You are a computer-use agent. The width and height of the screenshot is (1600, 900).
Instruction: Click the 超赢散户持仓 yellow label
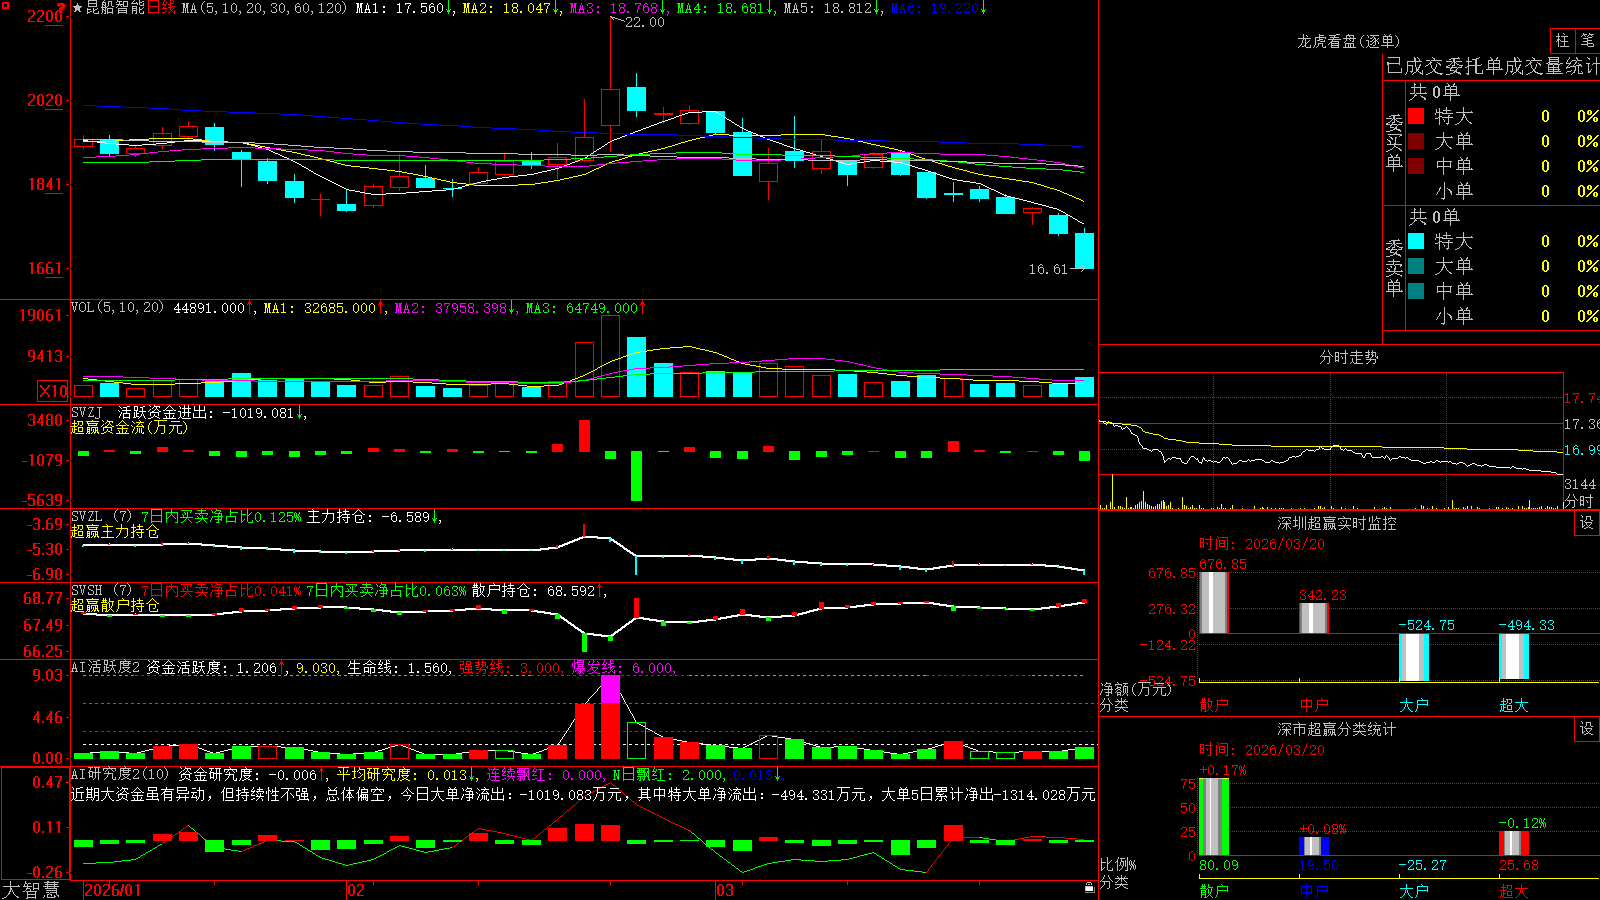tap(115, 605)
